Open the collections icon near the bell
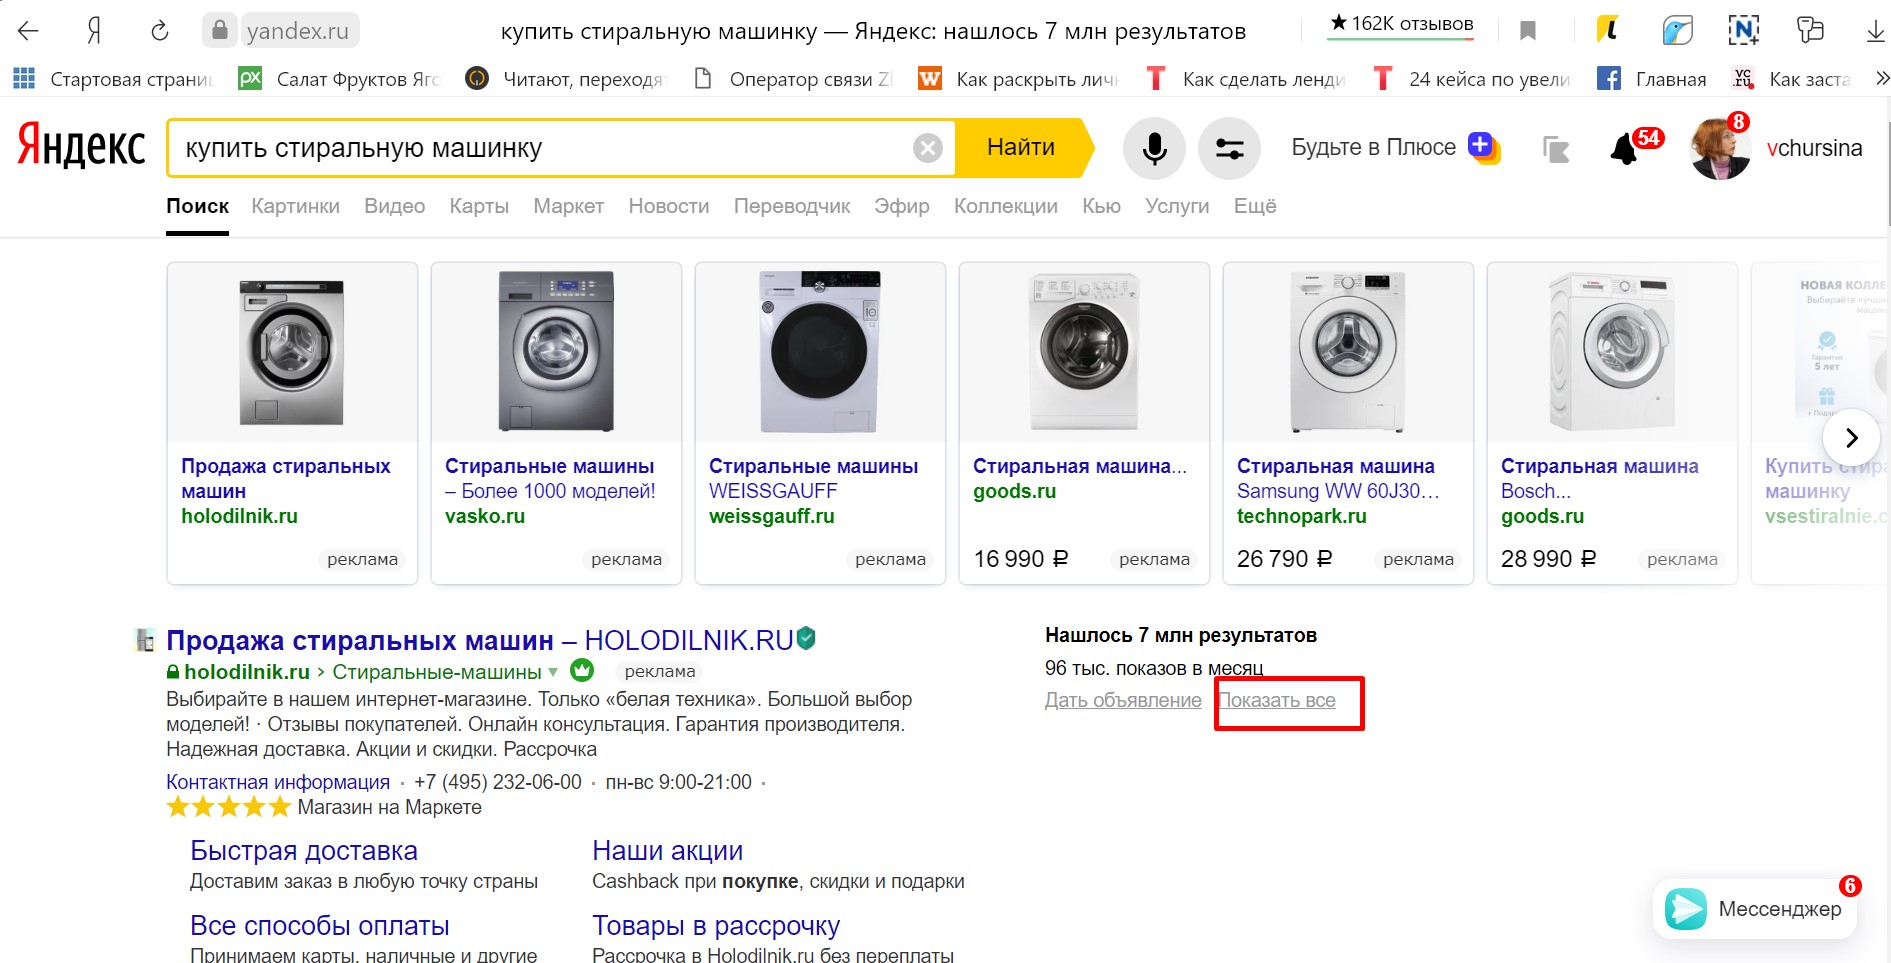 click(x=1555, y=150)
